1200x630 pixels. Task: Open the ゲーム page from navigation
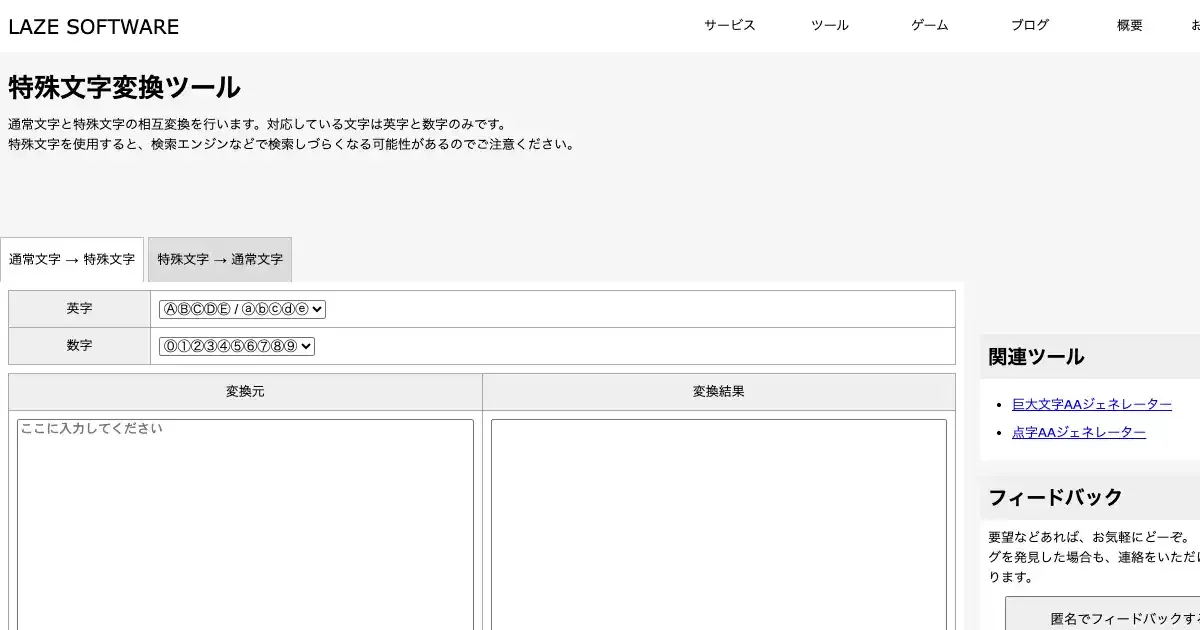(x=929, y=26)
